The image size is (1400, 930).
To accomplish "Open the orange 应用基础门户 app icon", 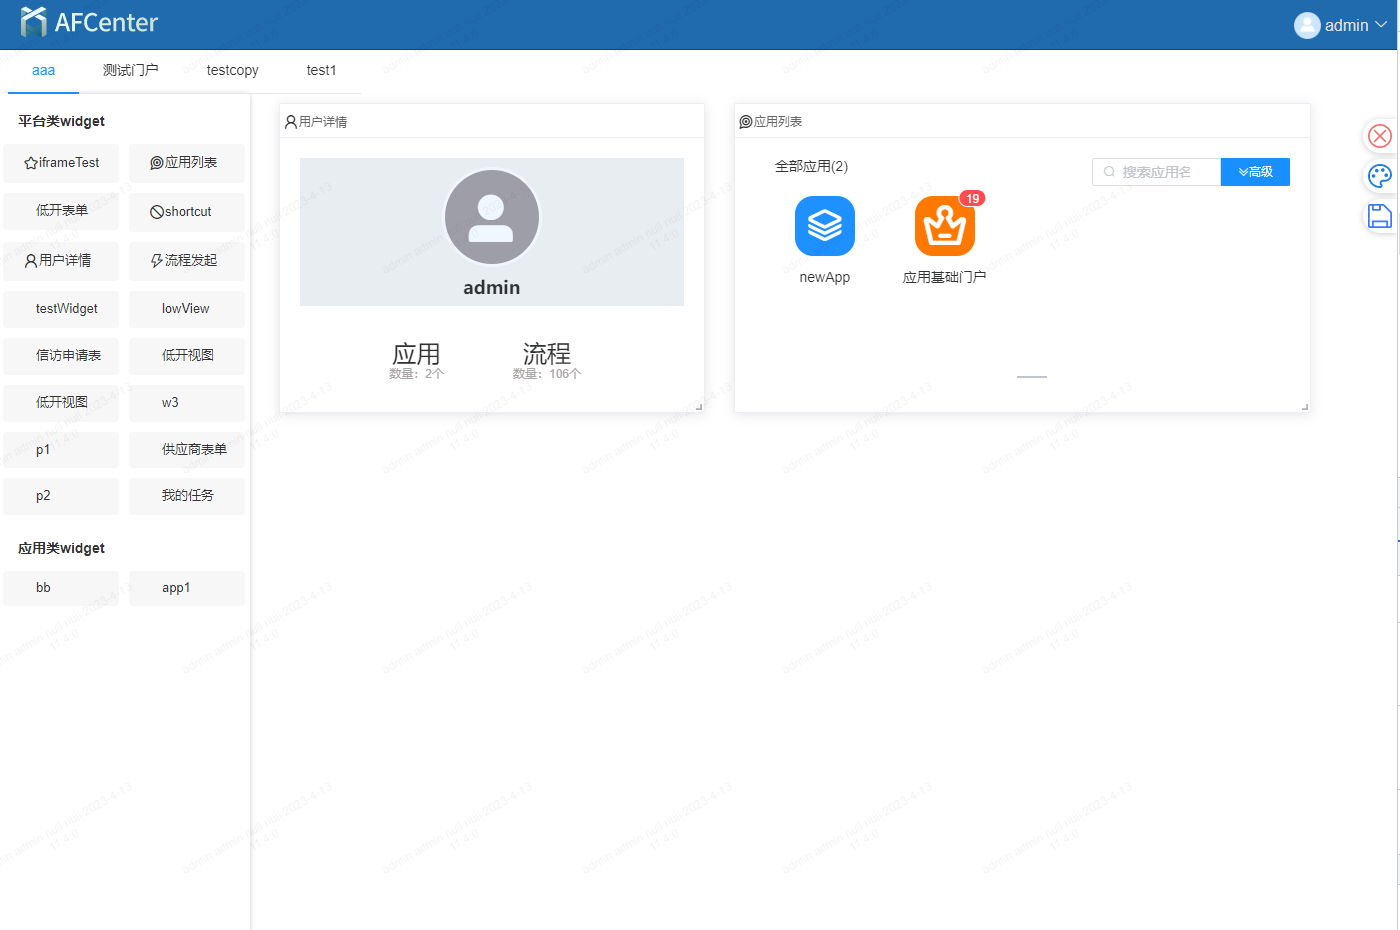I will (944, 226).
